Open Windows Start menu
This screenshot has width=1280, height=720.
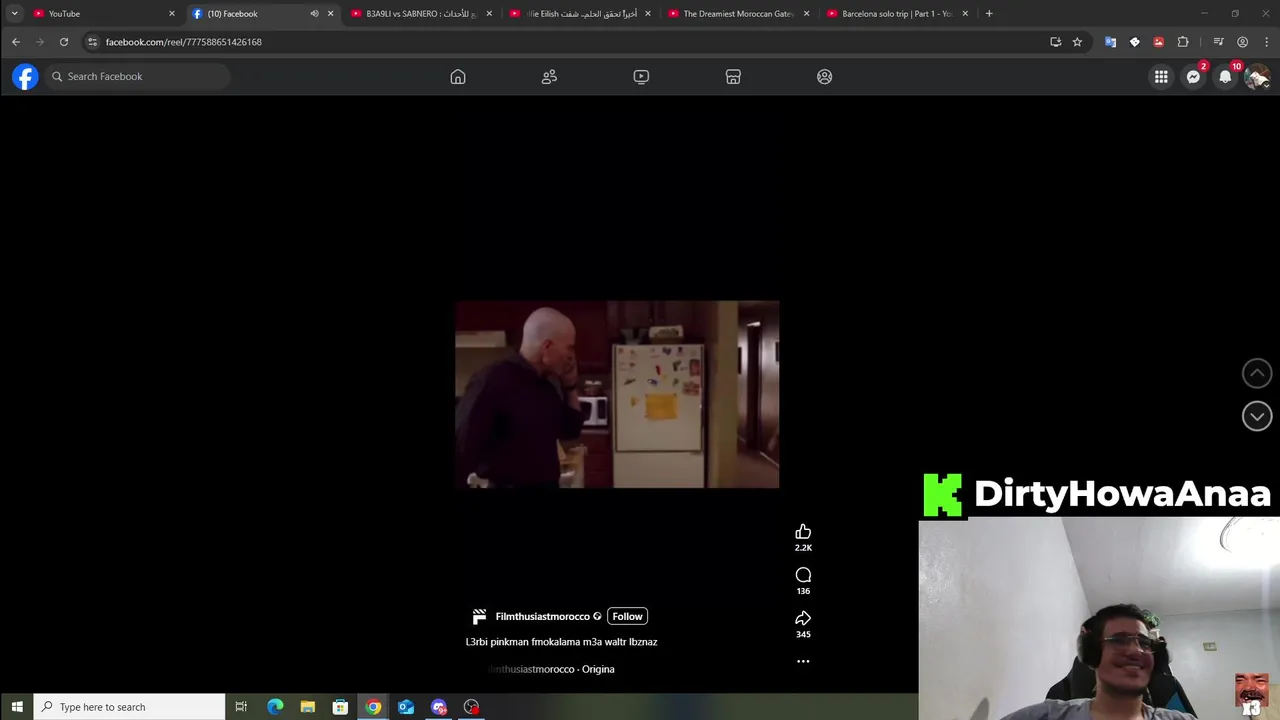16,707
